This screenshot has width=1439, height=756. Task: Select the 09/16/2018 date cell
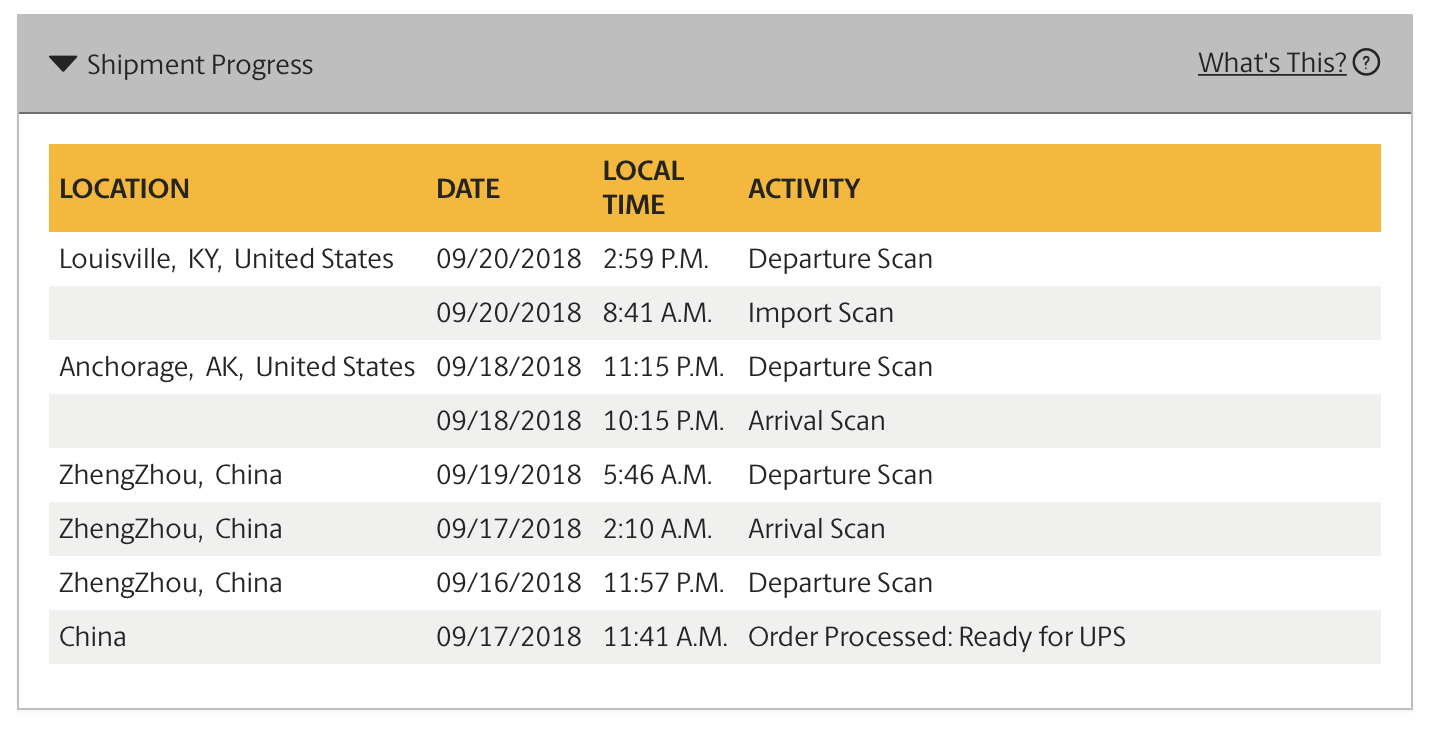coord(509,583)
